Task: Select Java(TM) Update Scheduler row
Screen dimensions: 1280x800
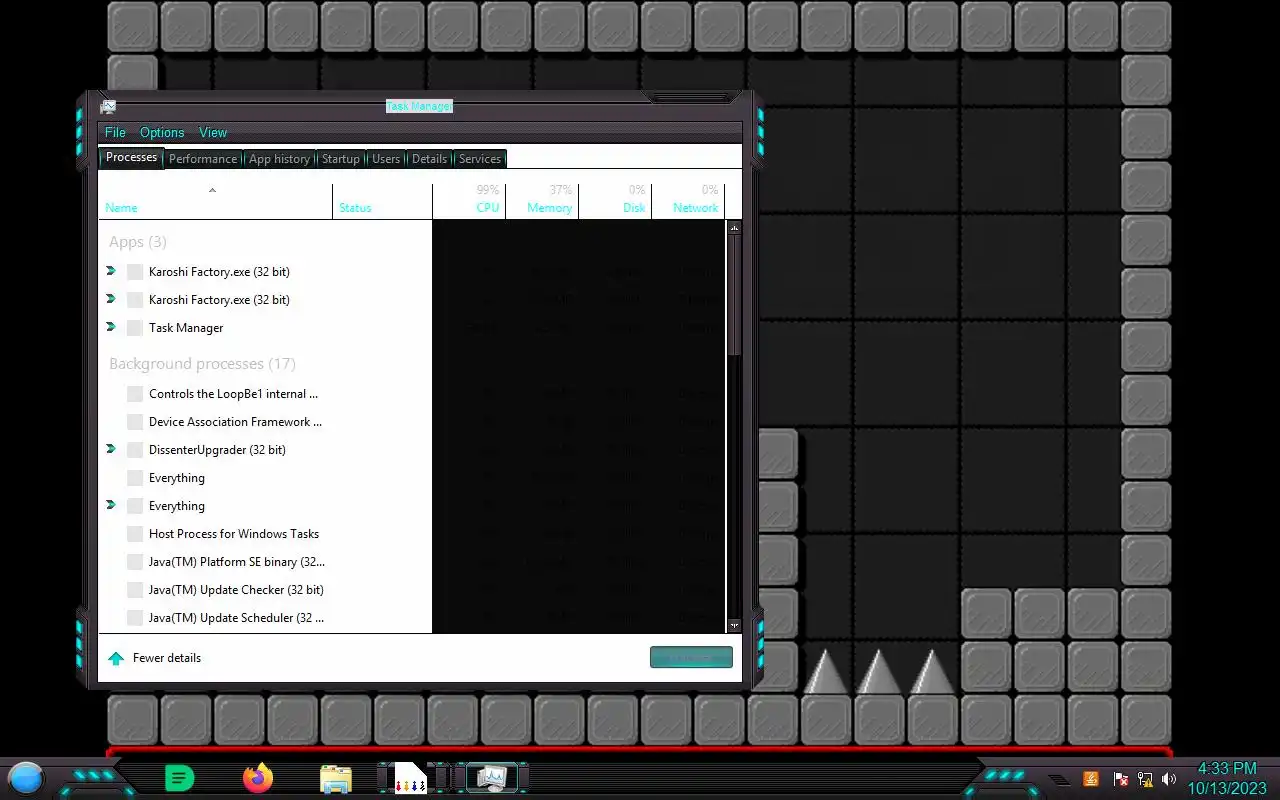Action: click(412, 618)
